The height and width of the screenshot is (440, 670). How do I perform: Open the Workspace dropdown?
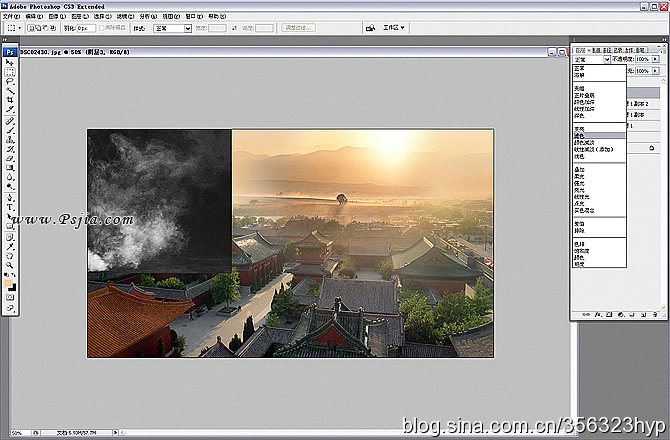[x=394, y=28]
